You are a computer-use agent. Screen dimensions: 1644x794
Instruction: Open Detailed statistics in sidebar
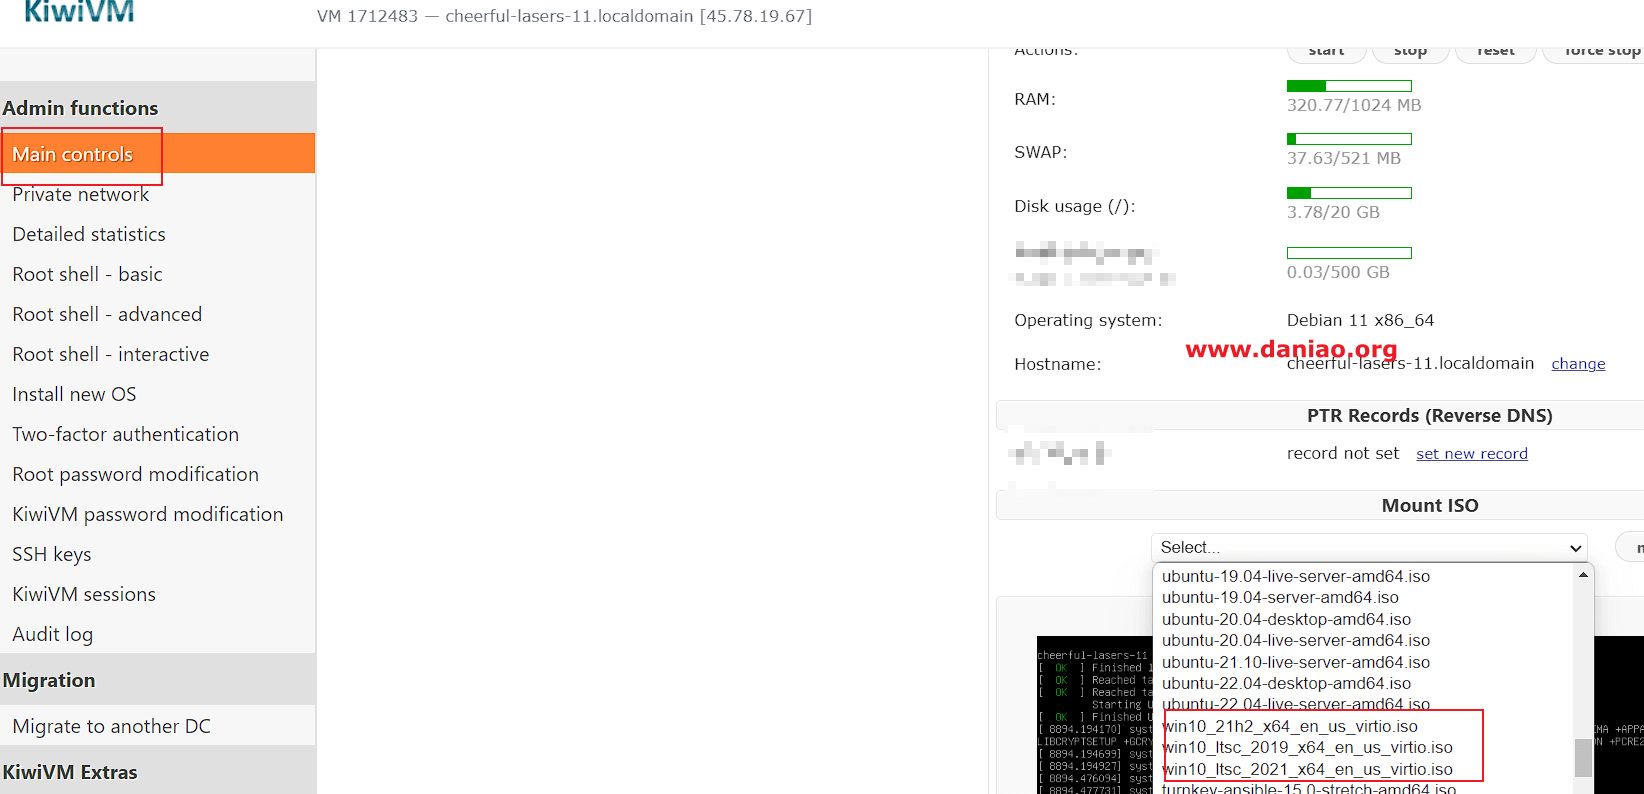[x=89, y=234]
